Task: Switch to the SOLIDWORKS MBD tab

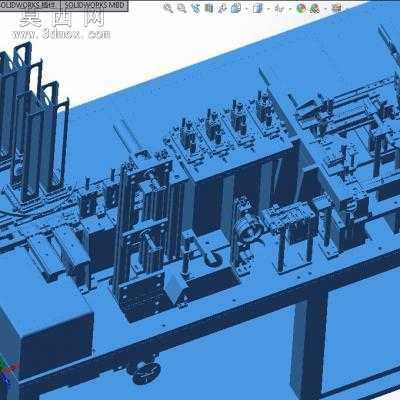Action: coord(94,5)
